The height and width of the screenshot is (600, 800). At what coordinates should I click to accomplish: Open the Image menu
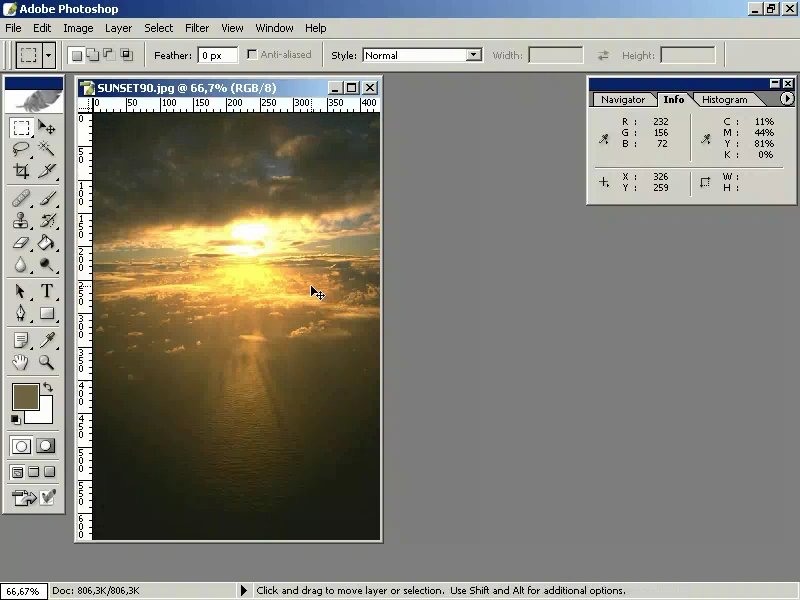[78, 28]
